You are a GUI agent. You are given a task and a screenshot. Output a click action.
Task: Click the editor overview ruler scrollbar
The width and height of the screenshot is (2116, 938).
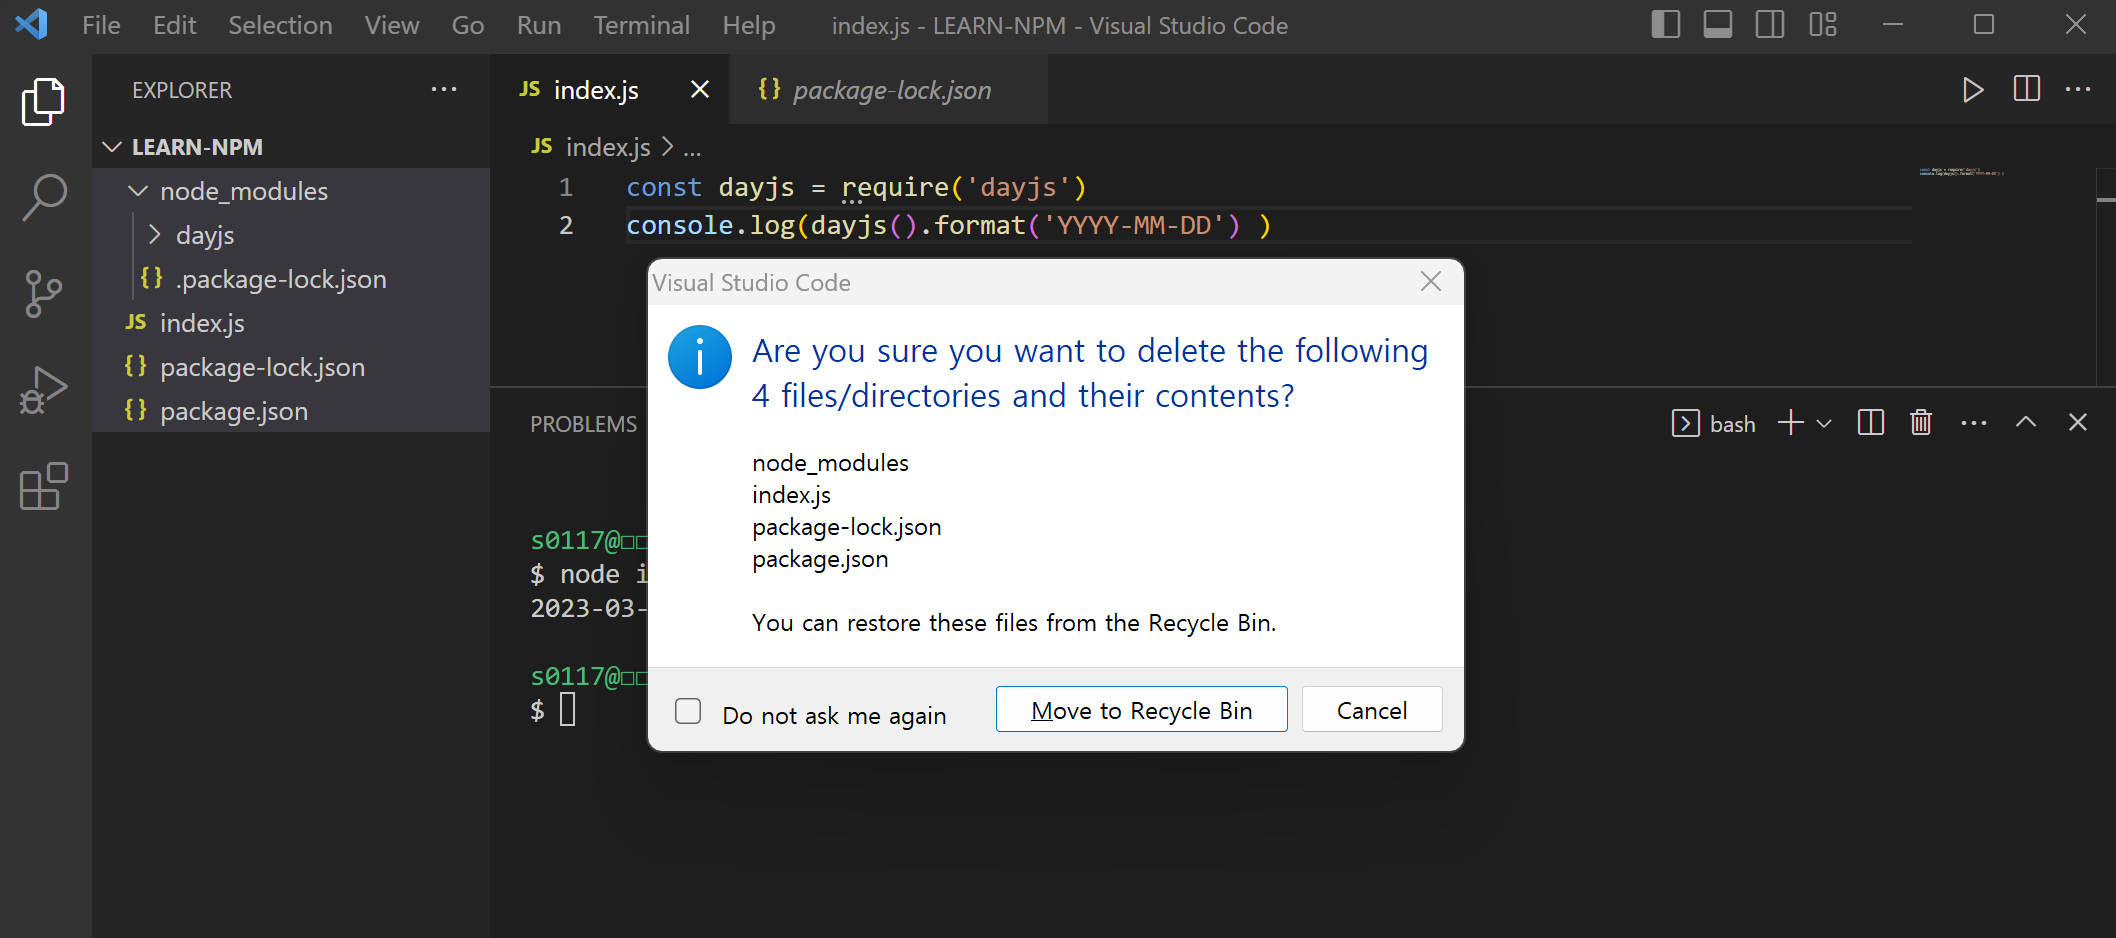point(2105,277)
